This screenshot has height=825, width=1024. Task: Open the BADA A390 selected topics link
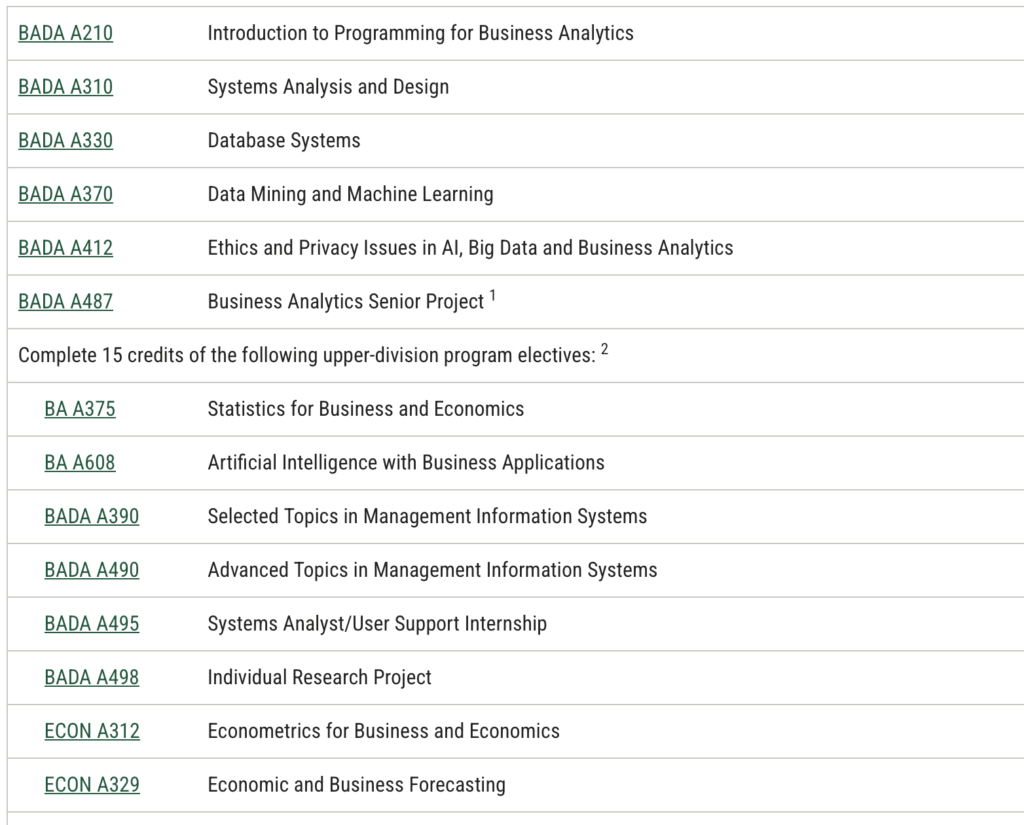[91, 517]
